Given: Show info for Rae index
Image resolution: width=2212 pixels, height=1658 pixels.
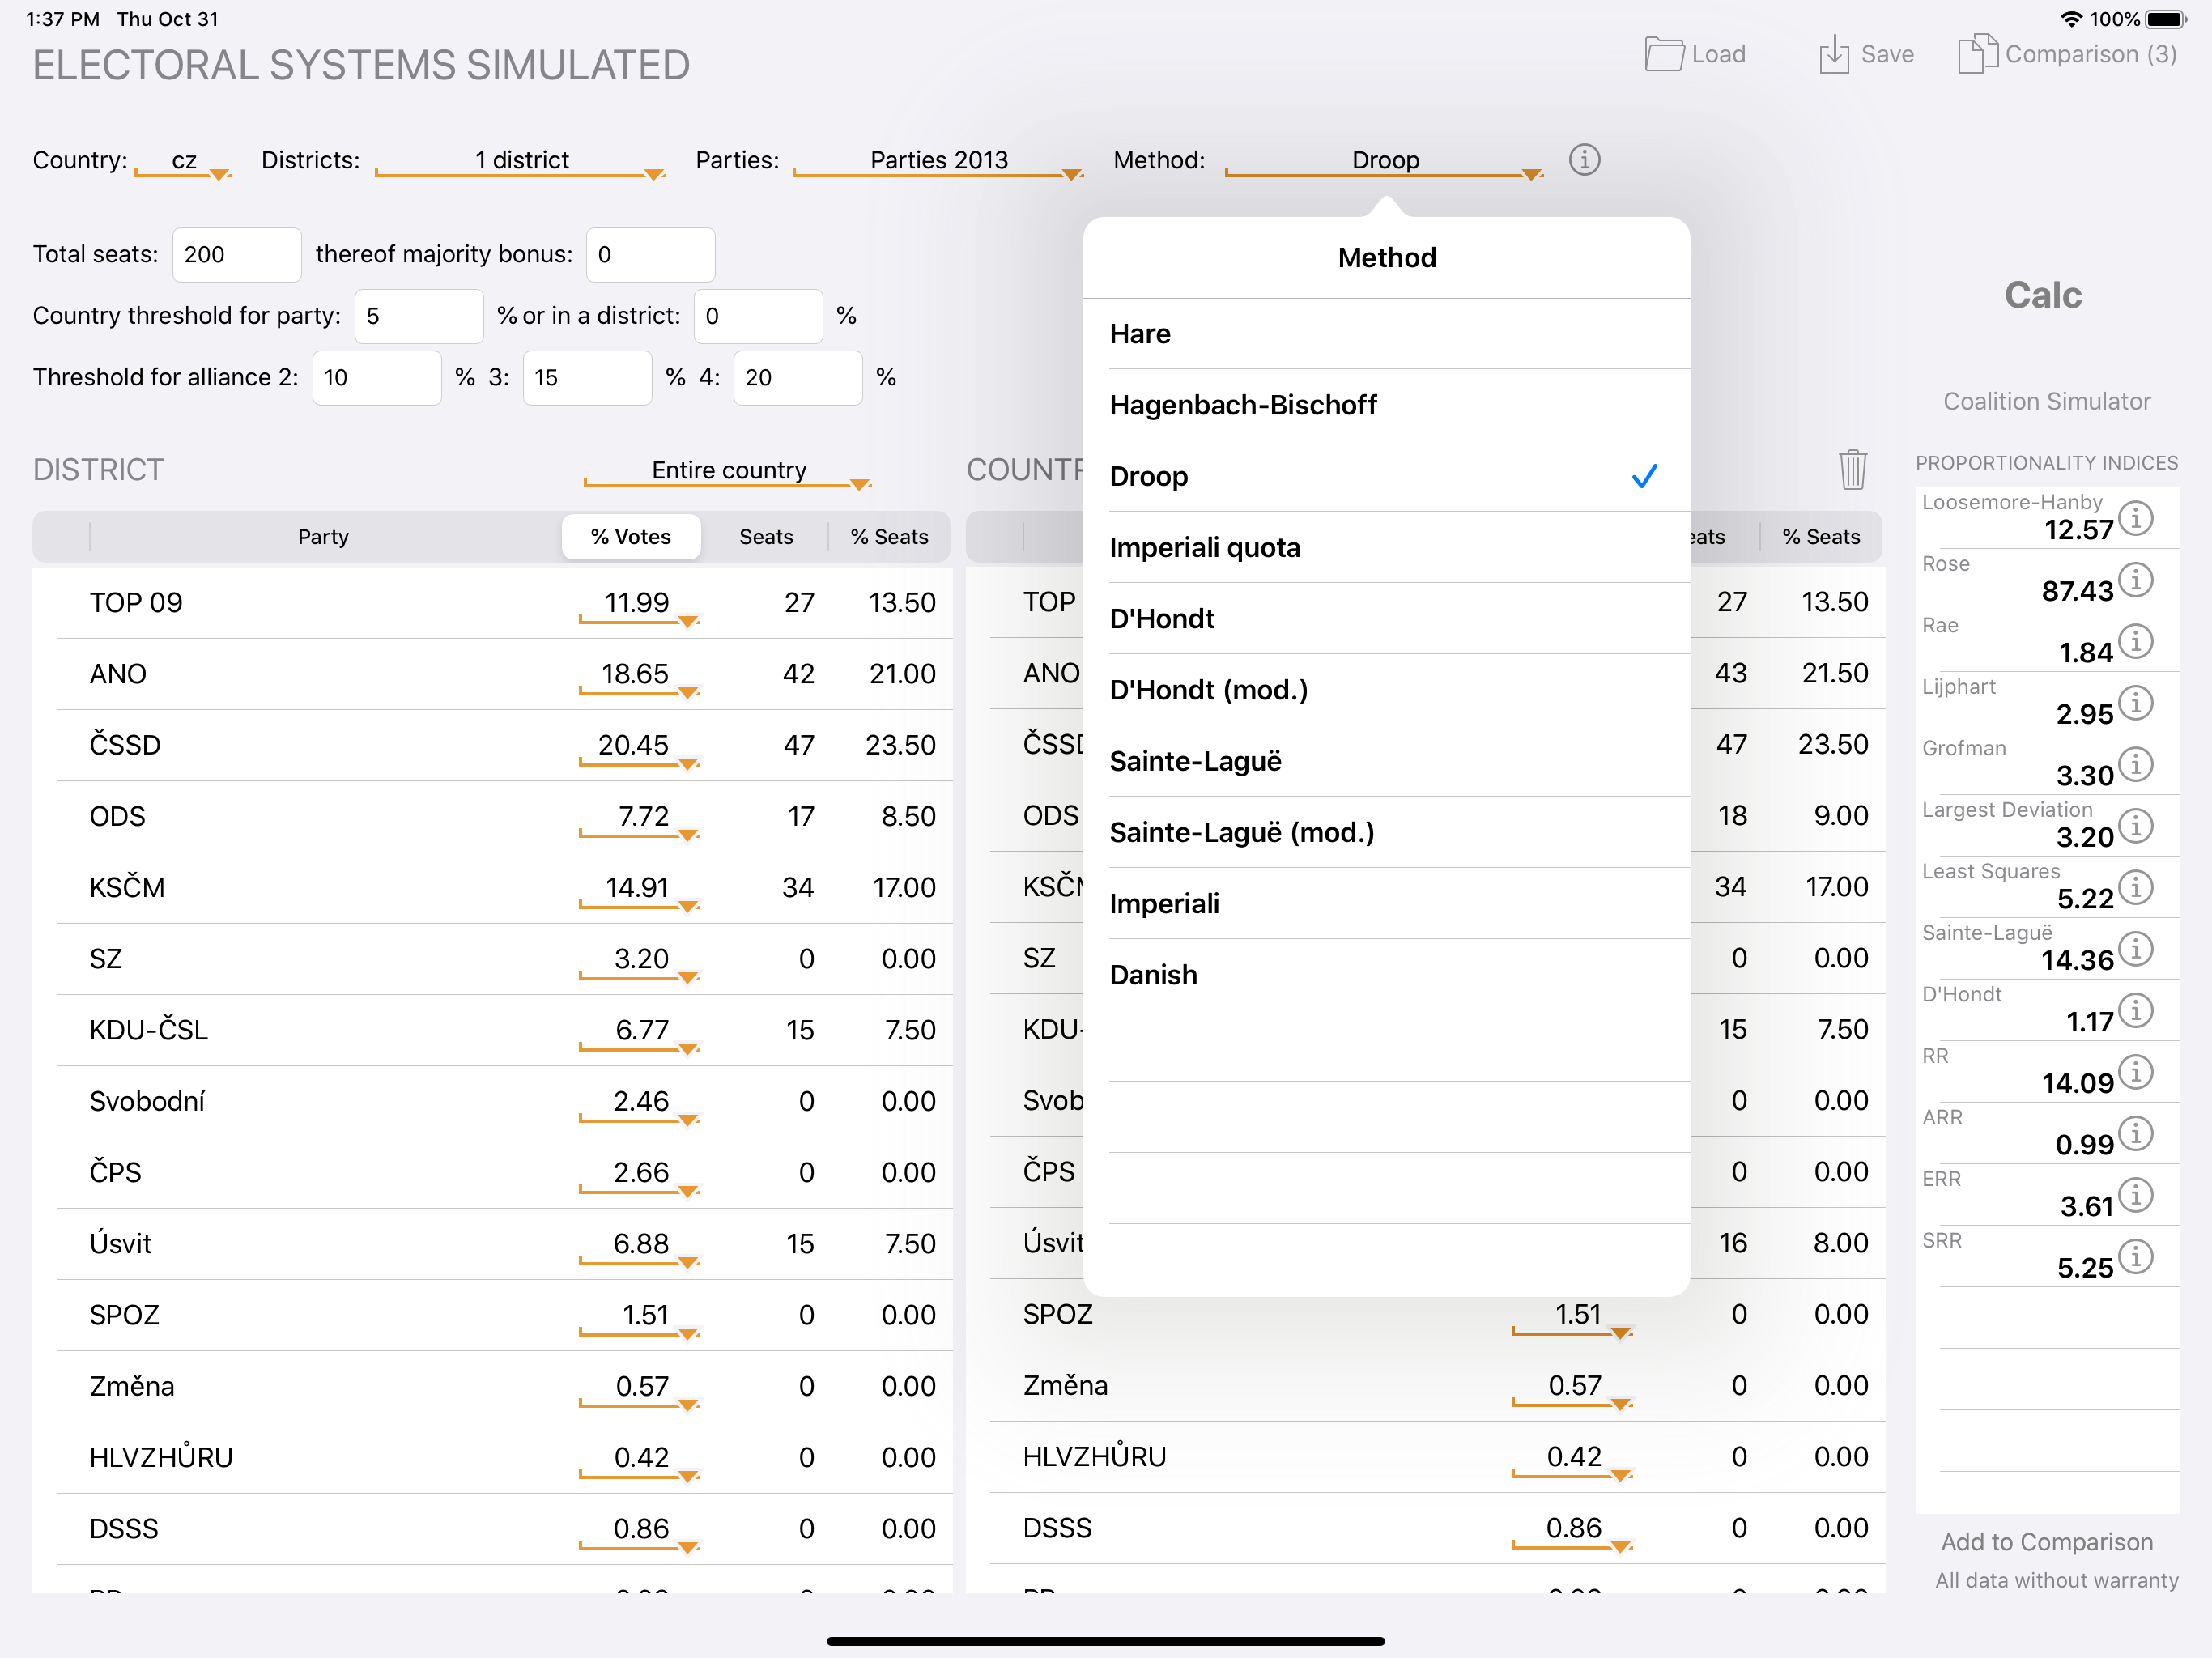Looking at the screenshot, I should 2136,641.
